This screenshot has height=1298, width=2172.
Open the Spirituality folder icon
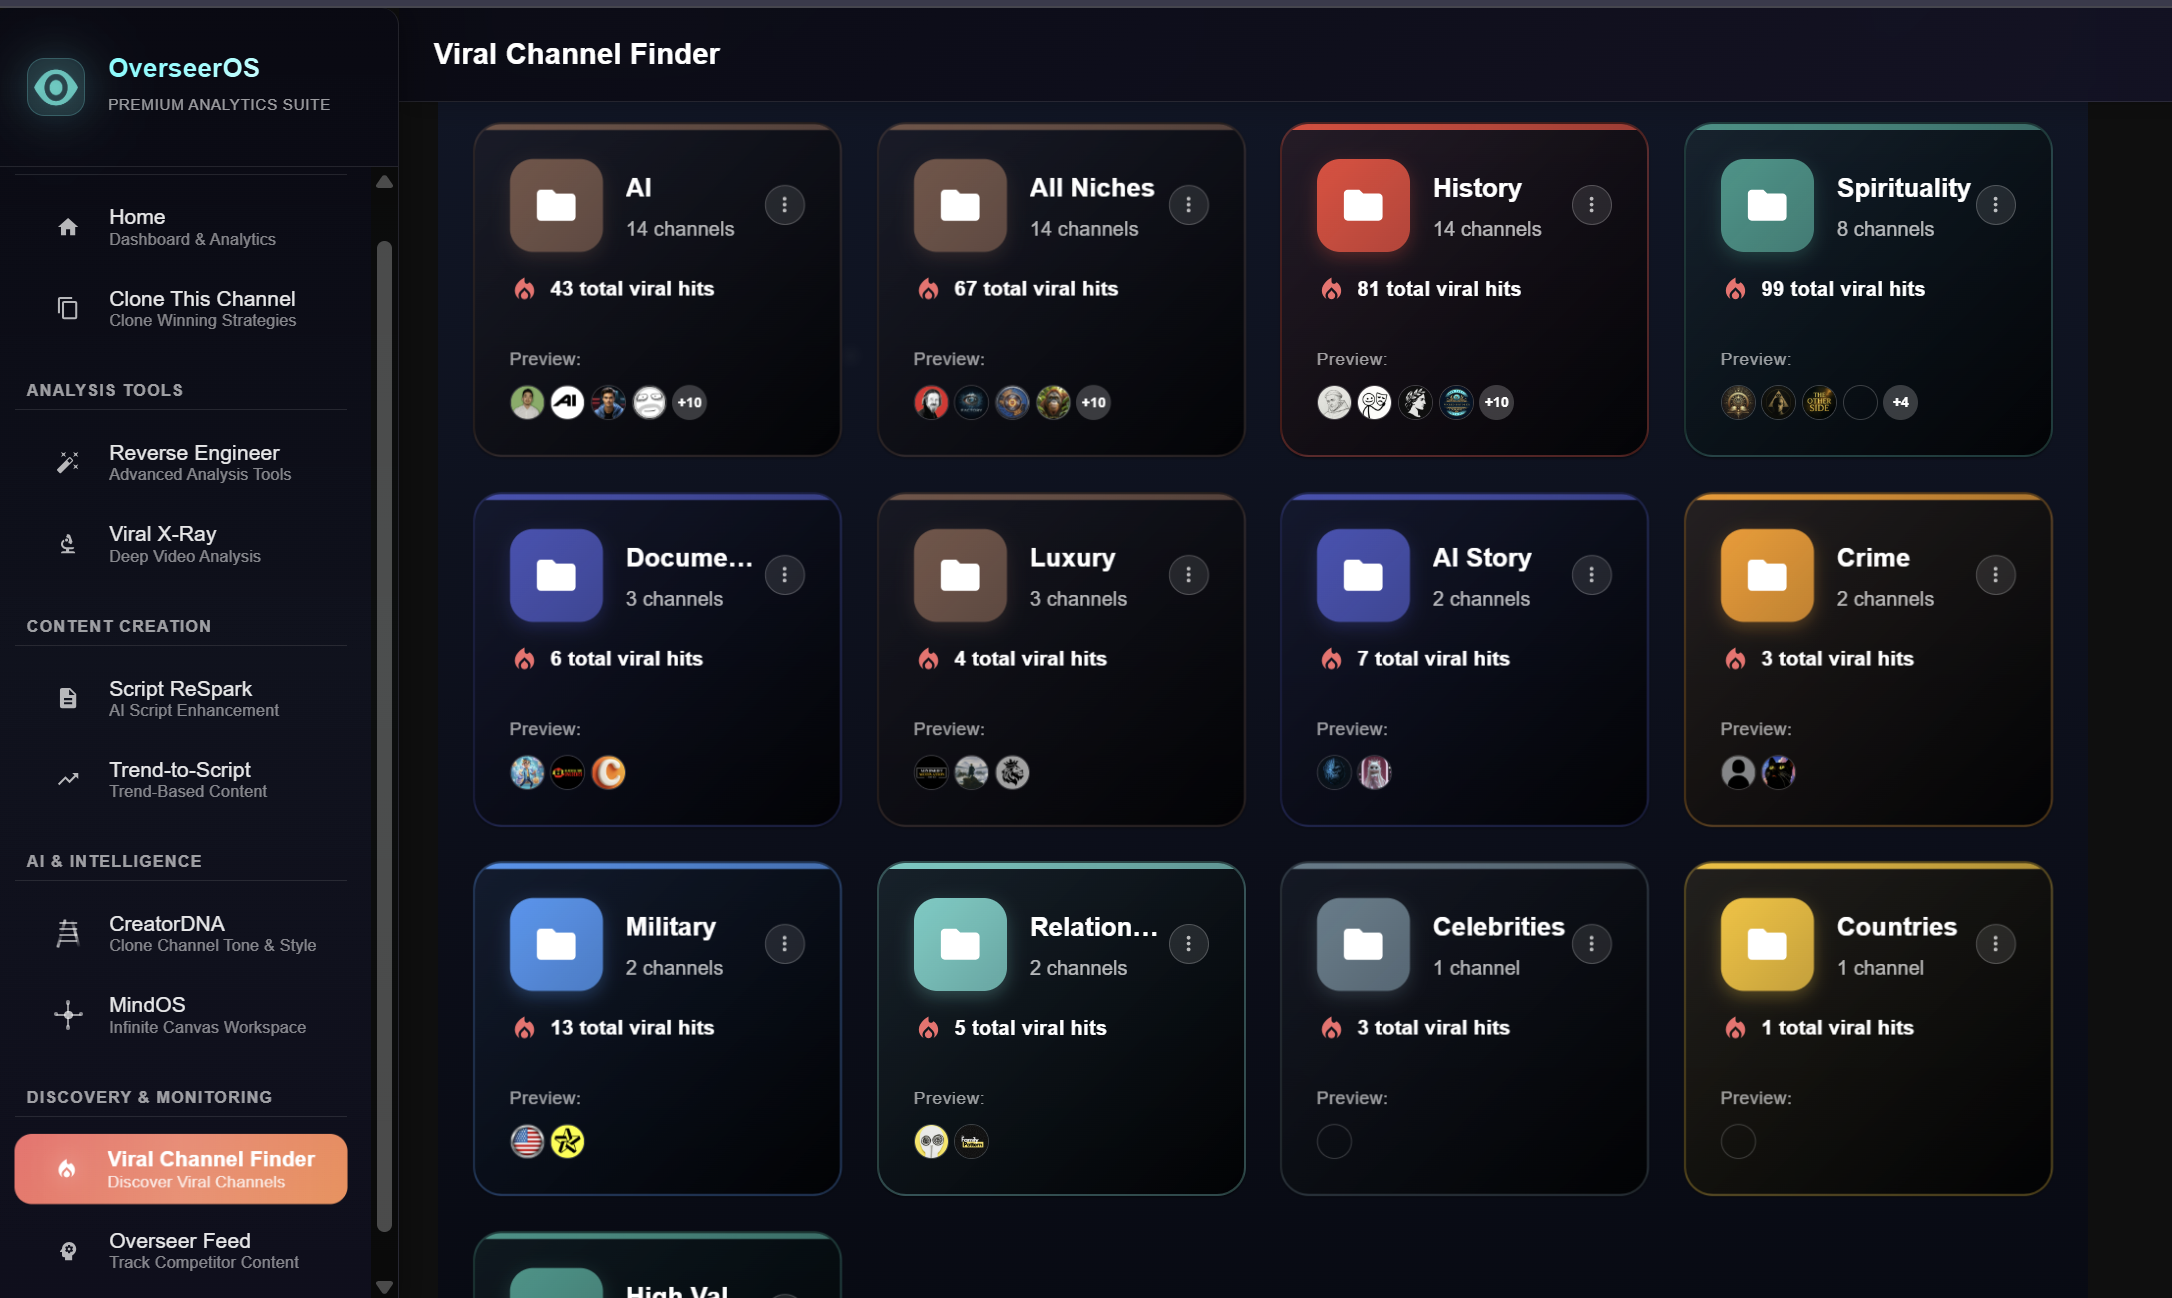click(x=1767, y=205)
